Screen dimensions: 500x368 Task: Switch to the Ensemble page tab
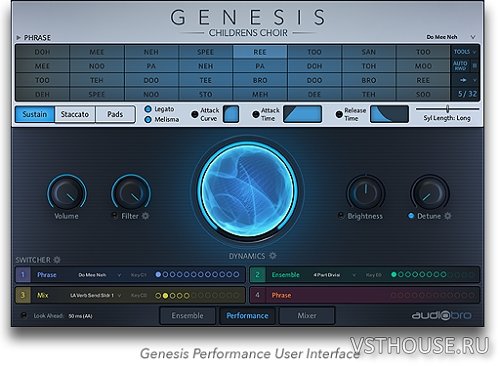point(188,316)
